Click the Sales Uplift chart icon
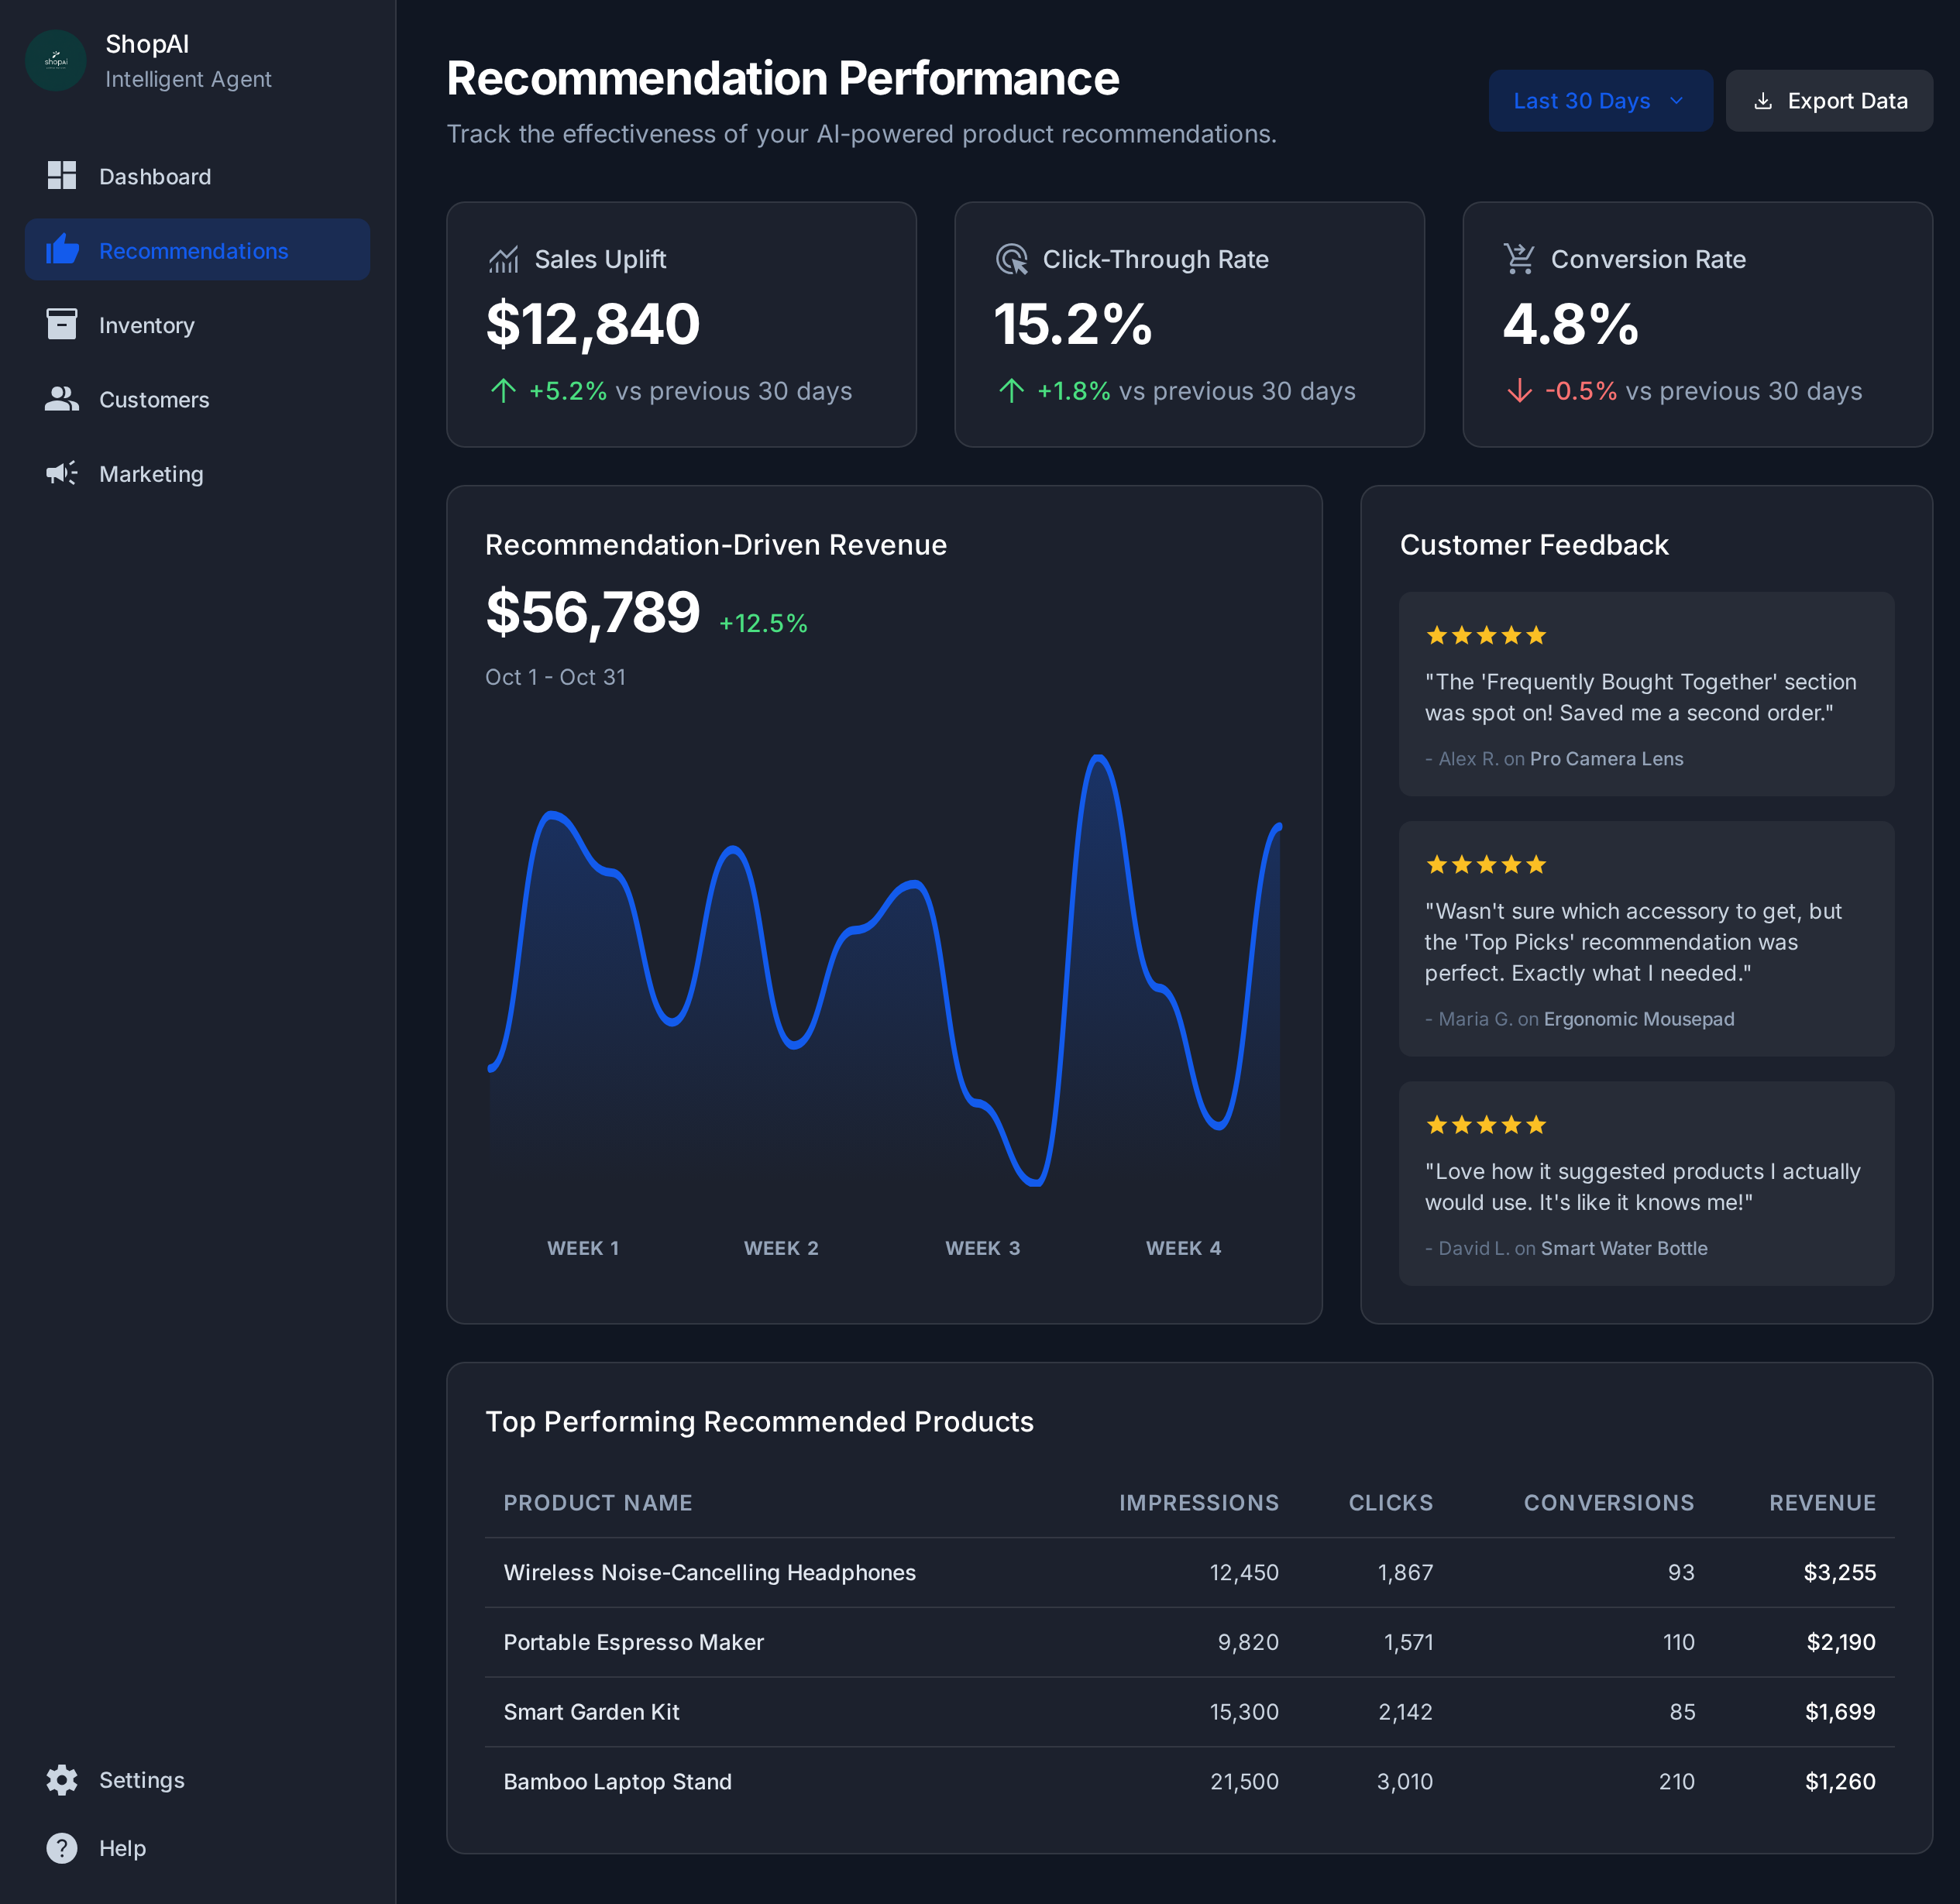This screenshot has height=1904, width=1960. point(503,259)
